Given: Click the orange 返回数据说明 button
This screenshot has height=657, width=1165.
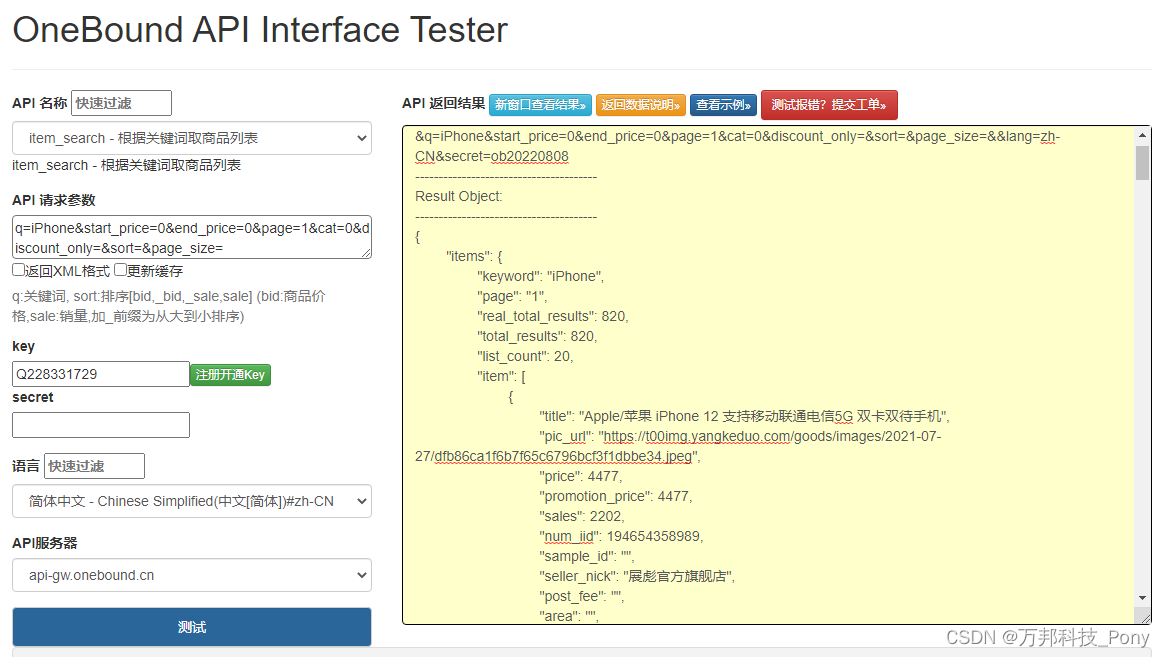Looking at the screenshot, I should pos(640,105).
